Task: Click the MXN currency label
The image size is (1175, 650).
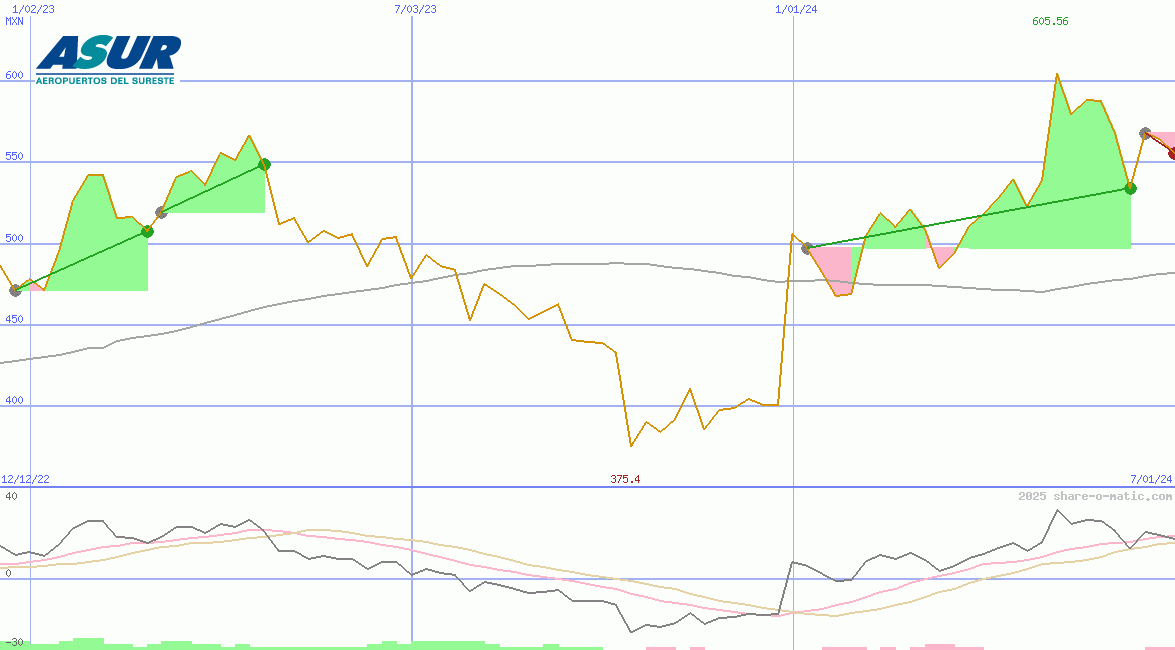Action: (x=14, y=21)
